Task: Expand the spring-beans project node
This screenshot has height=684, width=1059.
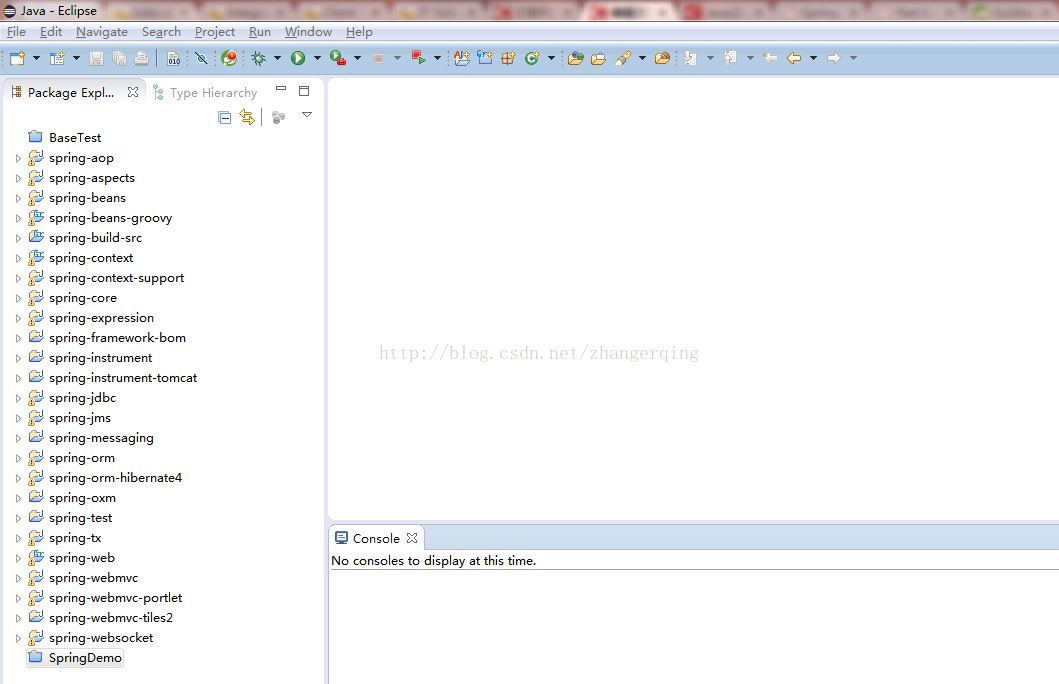Action: 18,199
